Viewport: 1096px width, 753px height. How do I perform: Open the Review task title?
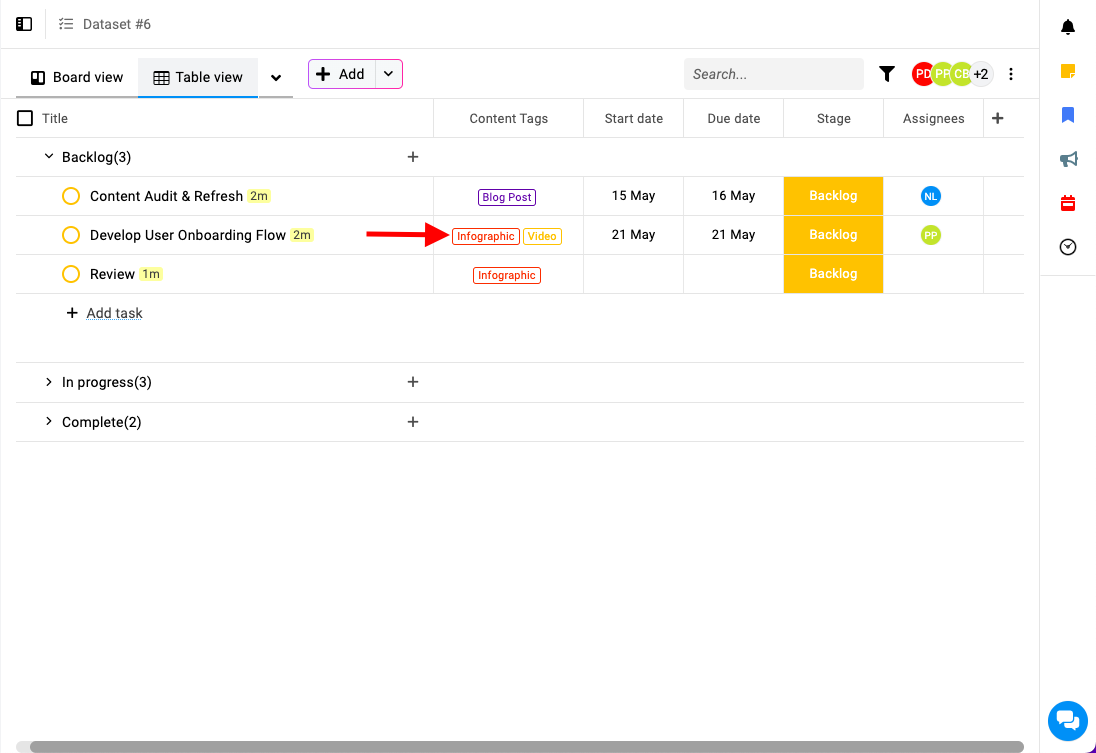(112, 274)
